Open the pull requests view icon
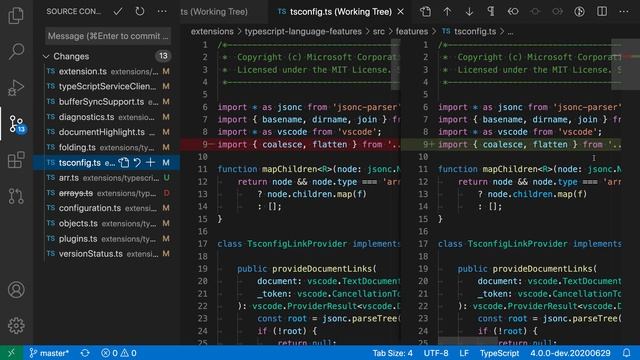The height and width of the screenshot is (360, 640). pyautogui.click(x=16, y=196)
